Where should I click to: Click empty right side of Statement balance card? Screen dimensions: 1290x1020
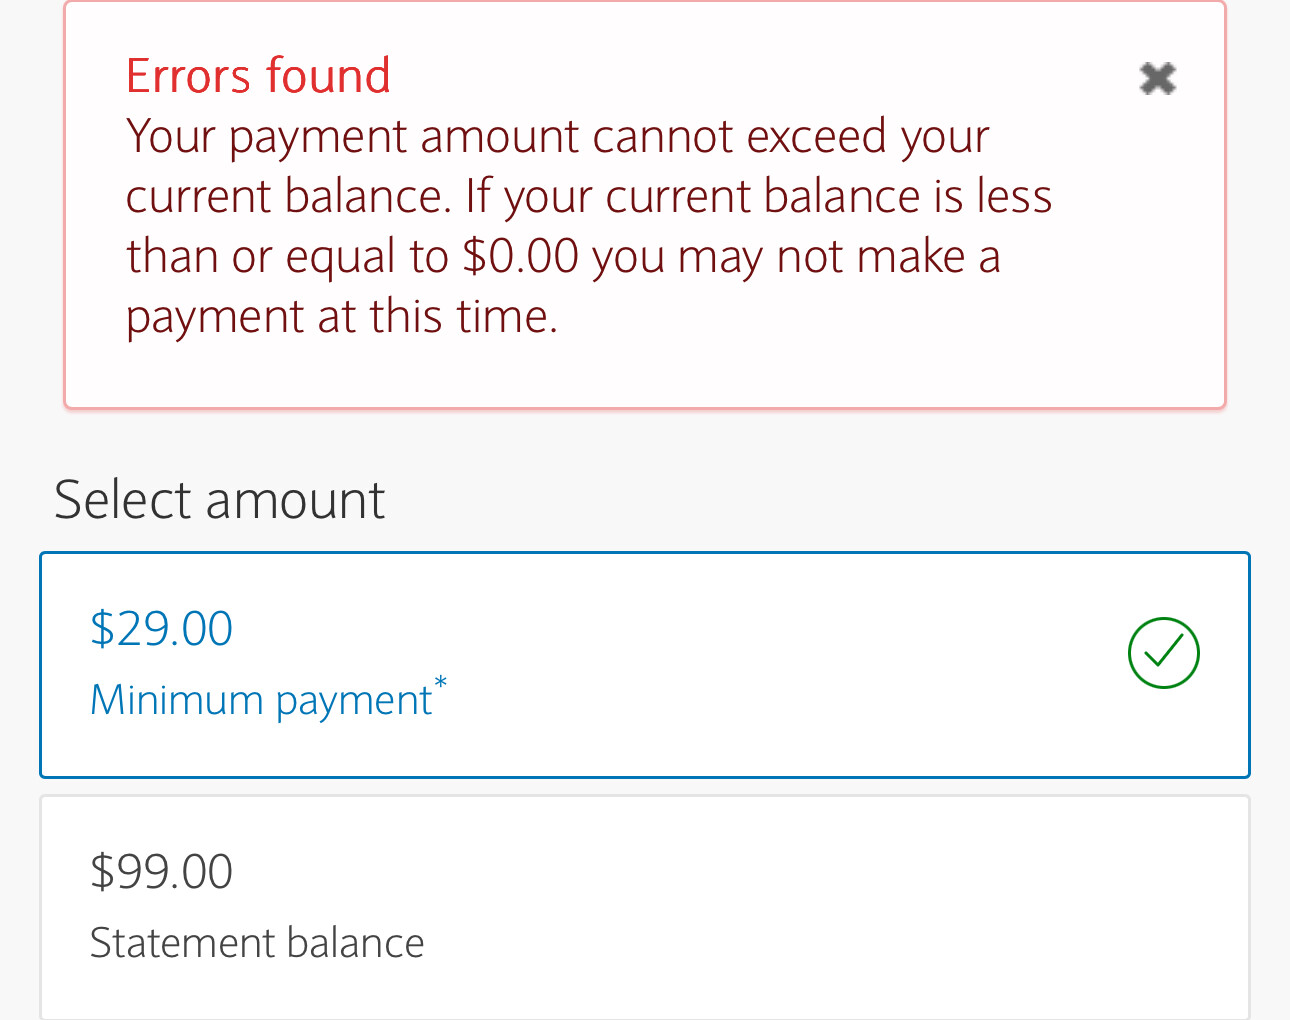(900, 906)
